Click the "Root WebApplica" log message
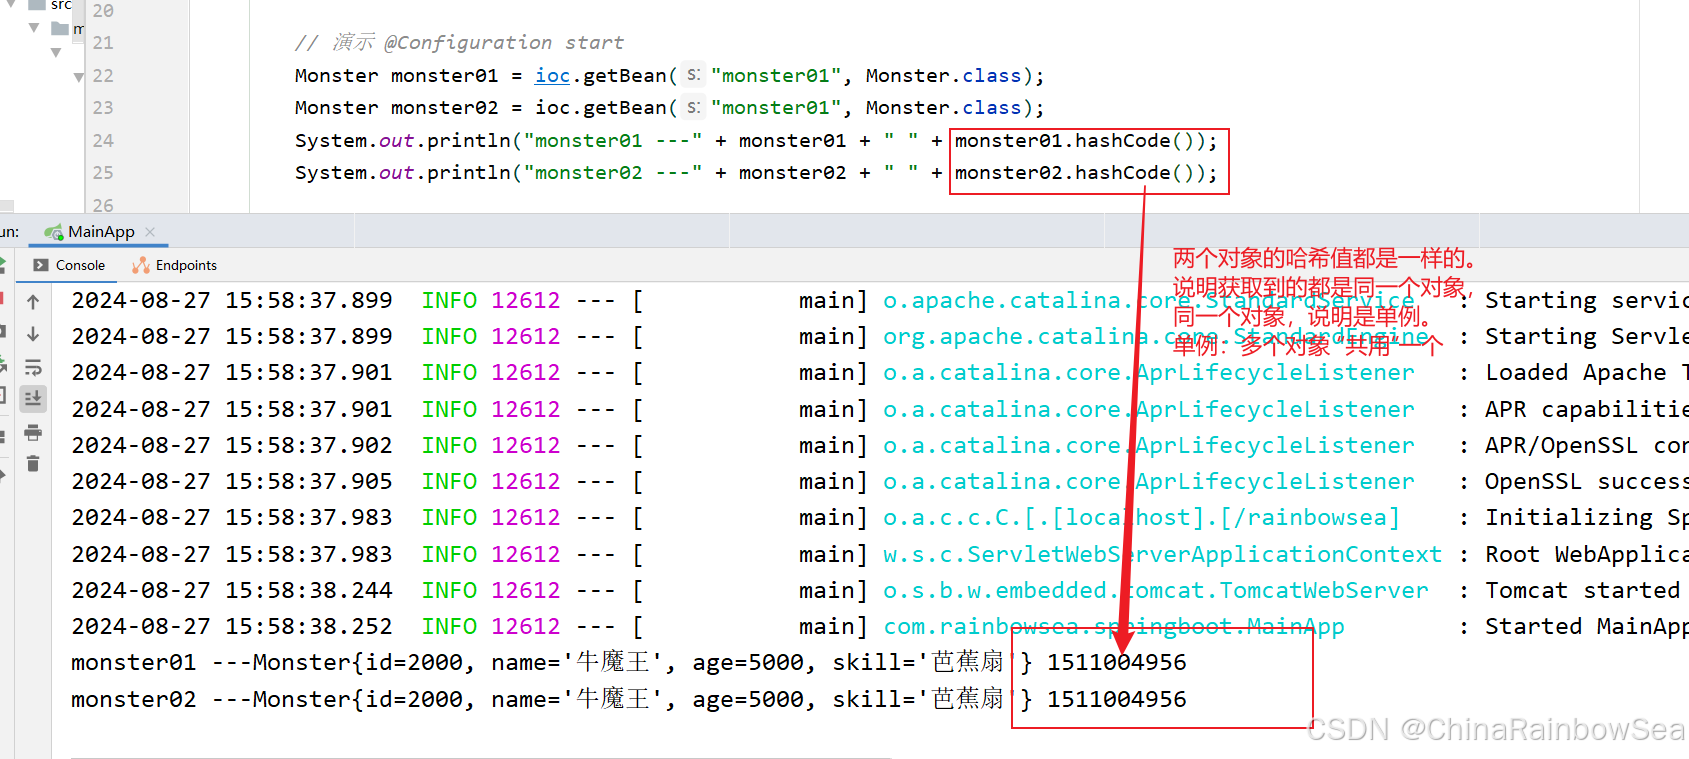The height and width of the screenshot is (759, 1689). (x=1586, y=555)
